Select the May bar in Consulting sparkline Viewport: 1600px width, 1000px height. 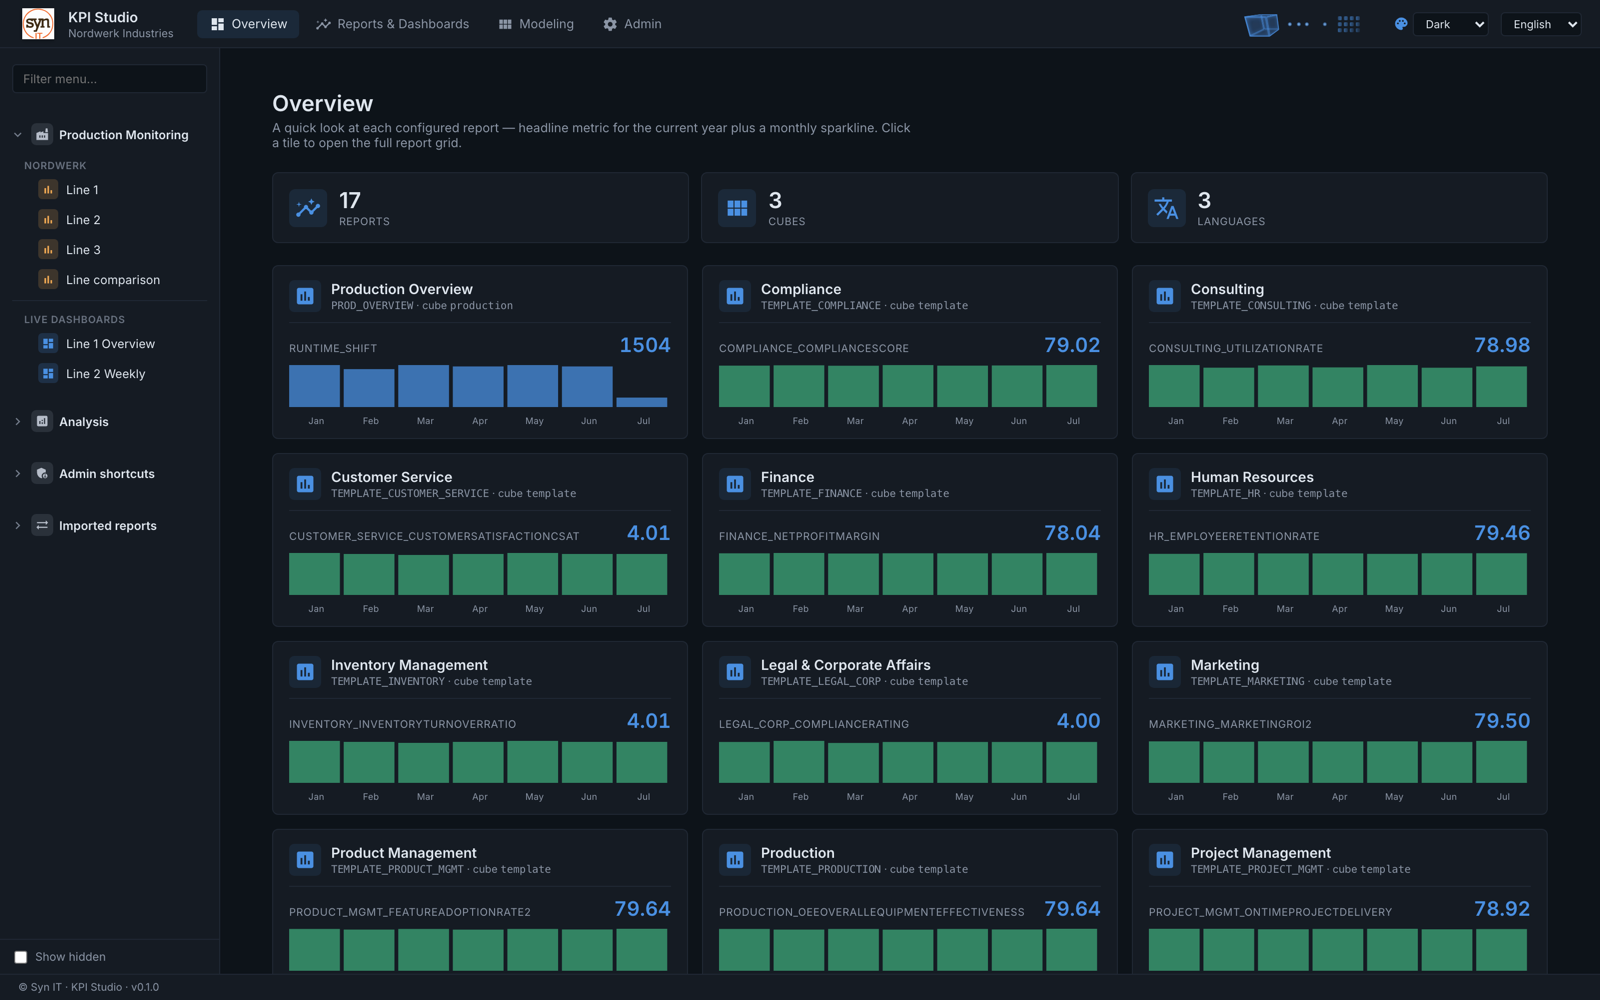pos(1393,386)
